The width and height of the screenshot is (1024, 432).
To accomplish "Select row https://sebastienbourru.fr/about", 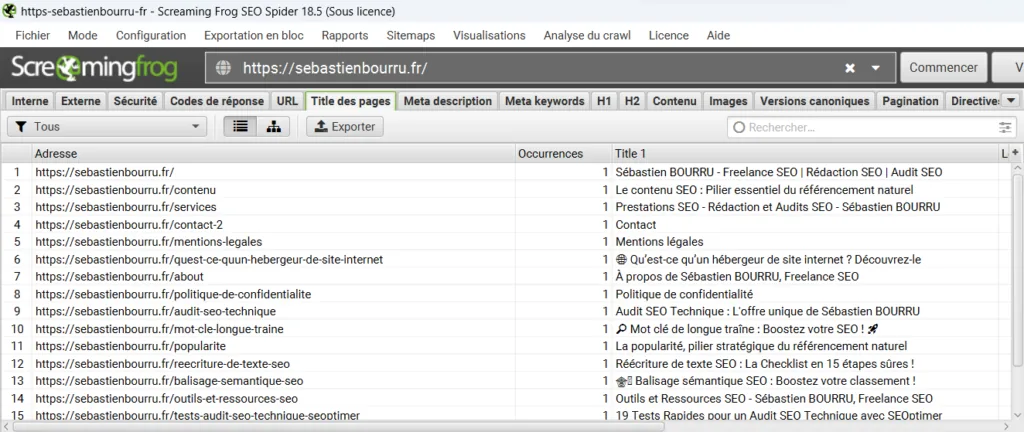I will [x=505, y=277].
